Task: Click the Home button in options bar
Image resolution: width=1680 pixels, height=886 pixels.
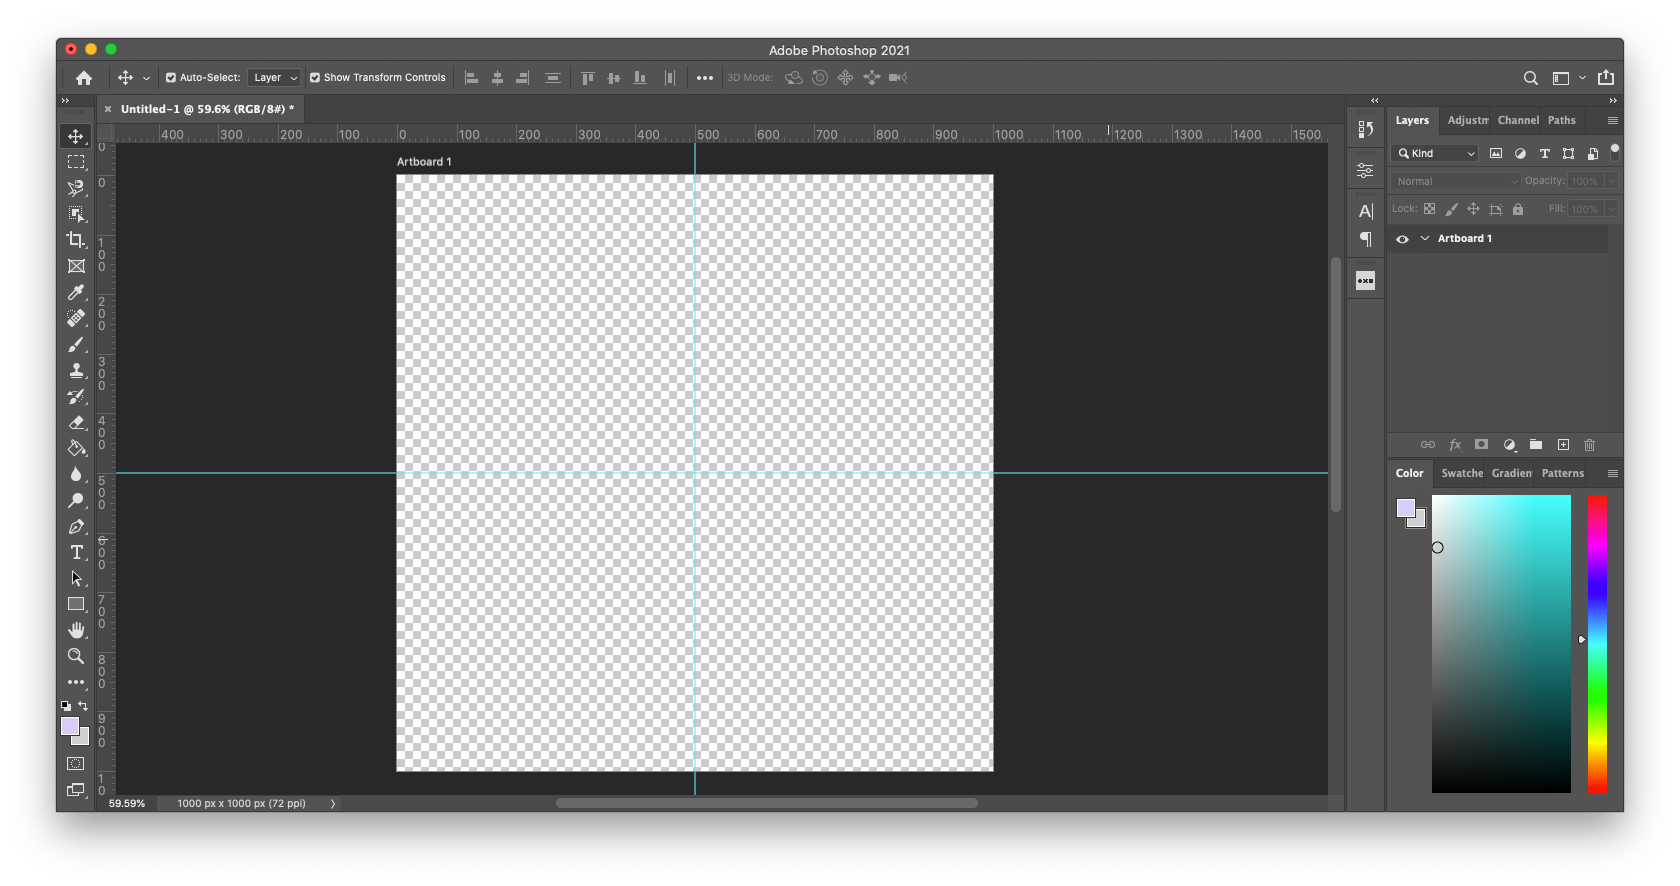Action: click(x=84, y=78)
